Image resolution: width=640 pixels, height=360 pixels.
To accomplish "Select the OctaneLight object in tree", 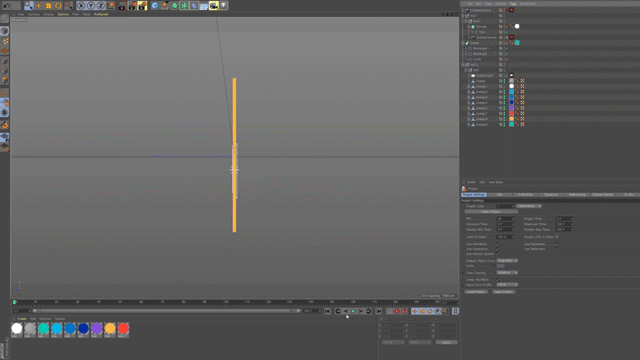I will (x=484, y=76).
